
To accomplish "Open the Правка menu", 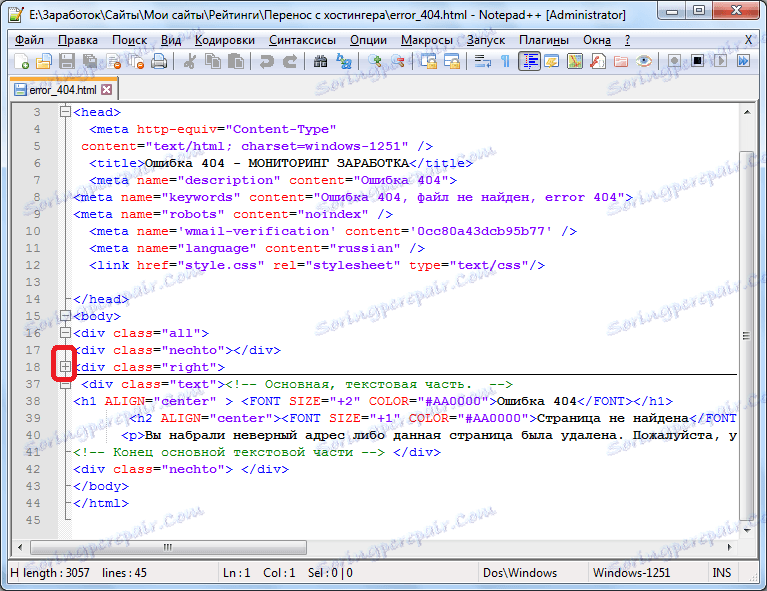I will 78,40.
